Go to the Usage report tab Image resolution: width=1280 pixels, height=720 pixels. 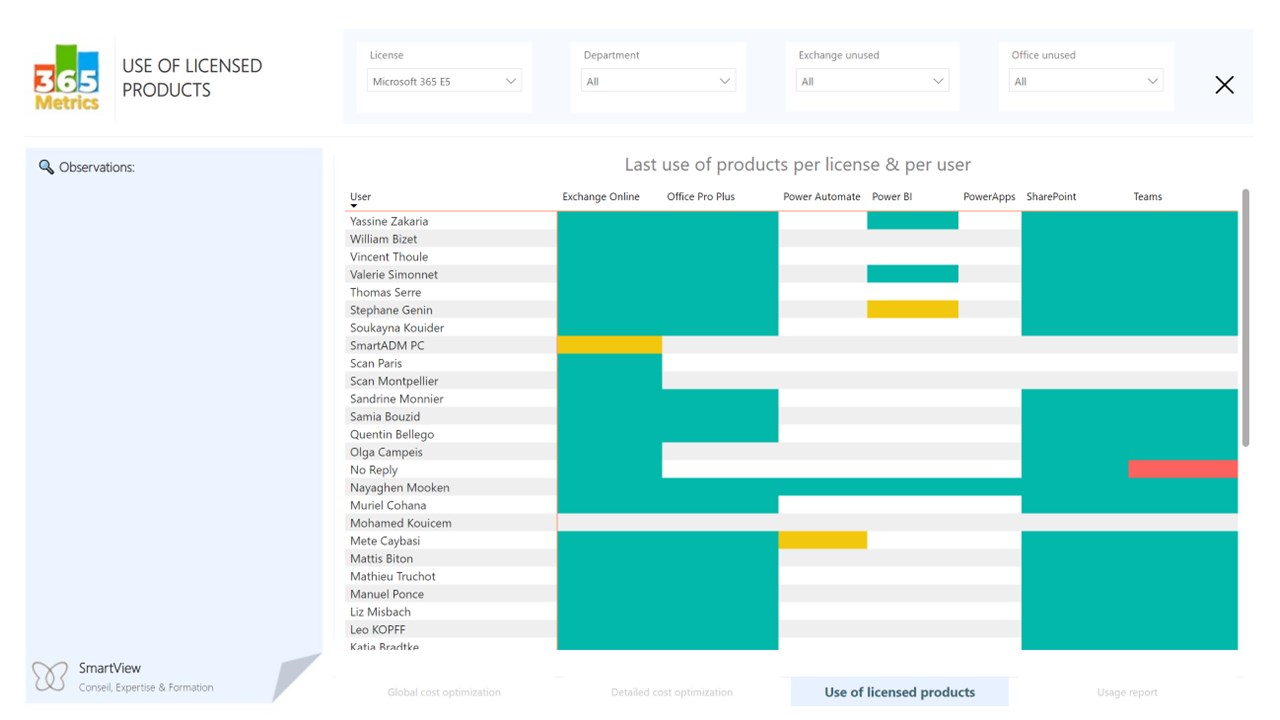(1127, 692)
